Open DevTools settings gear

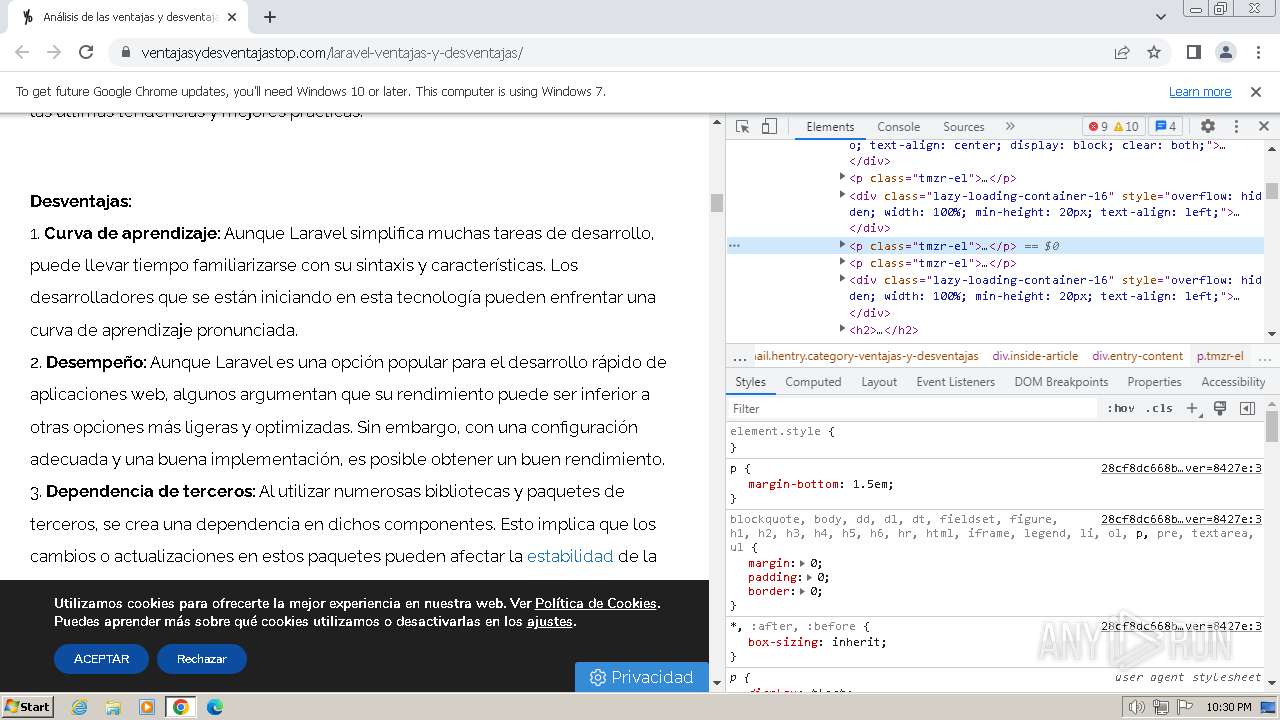(1208, 127)
